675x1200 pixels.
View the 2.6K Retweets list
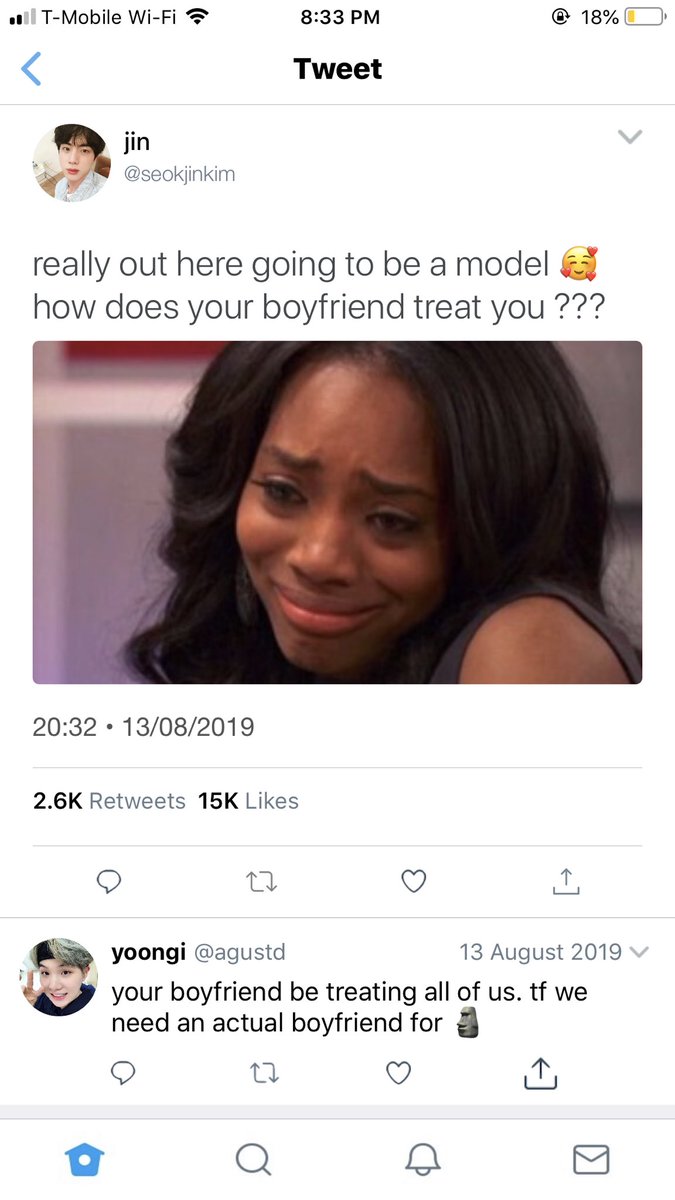tap(109, 801)
